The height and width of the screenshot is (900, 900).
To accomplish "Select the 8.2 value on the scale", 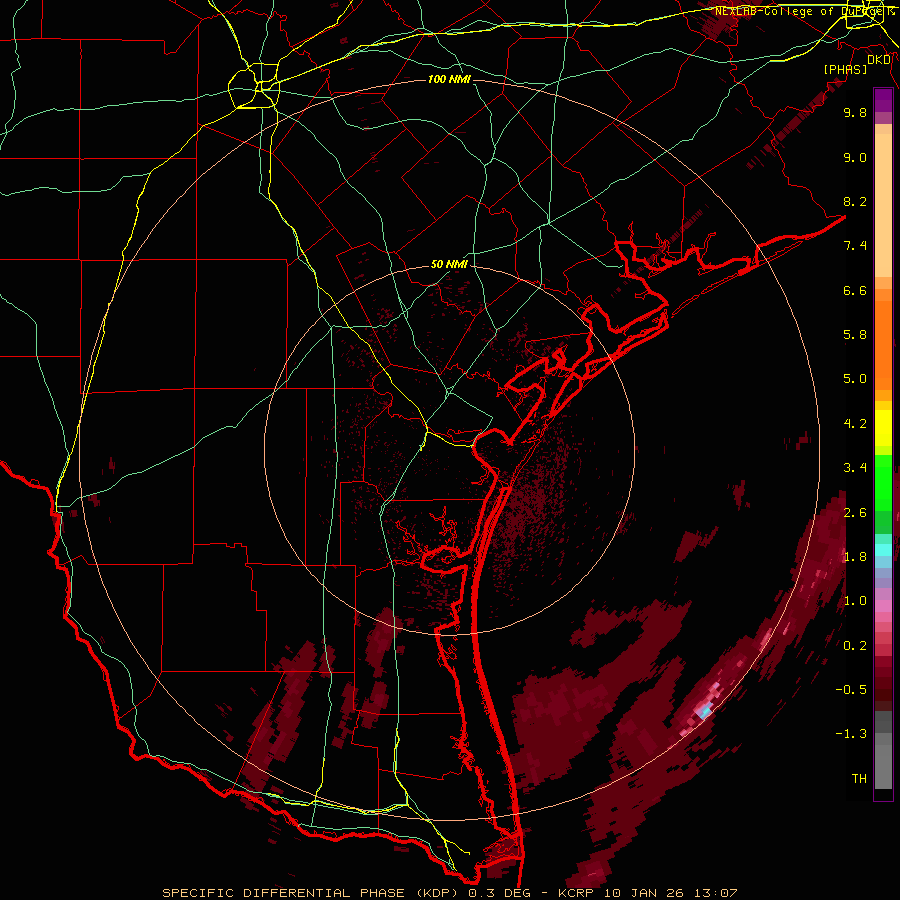I will click(855, 201).
